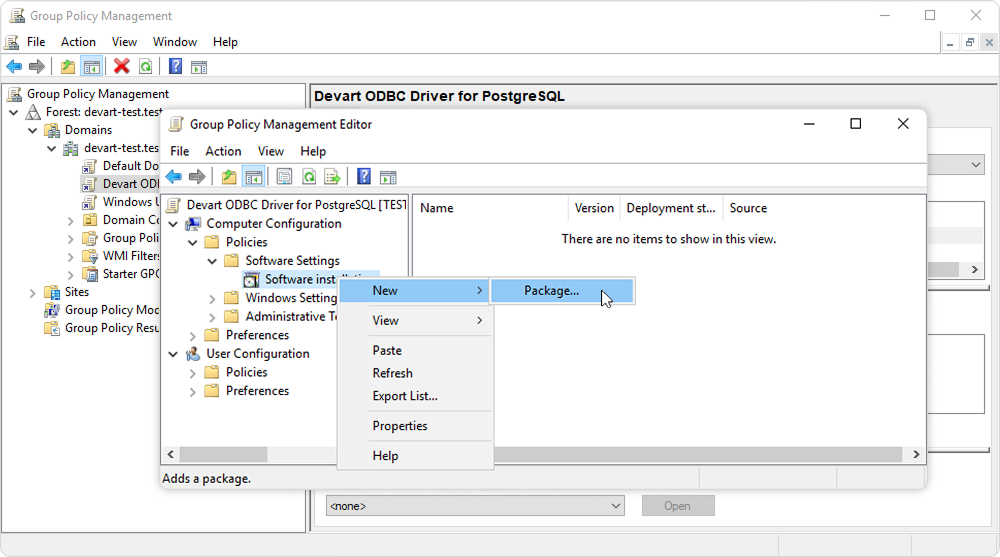Viewport: 1000px width, 557px height.
Task: Click Name column header
Action: point(492,209)
